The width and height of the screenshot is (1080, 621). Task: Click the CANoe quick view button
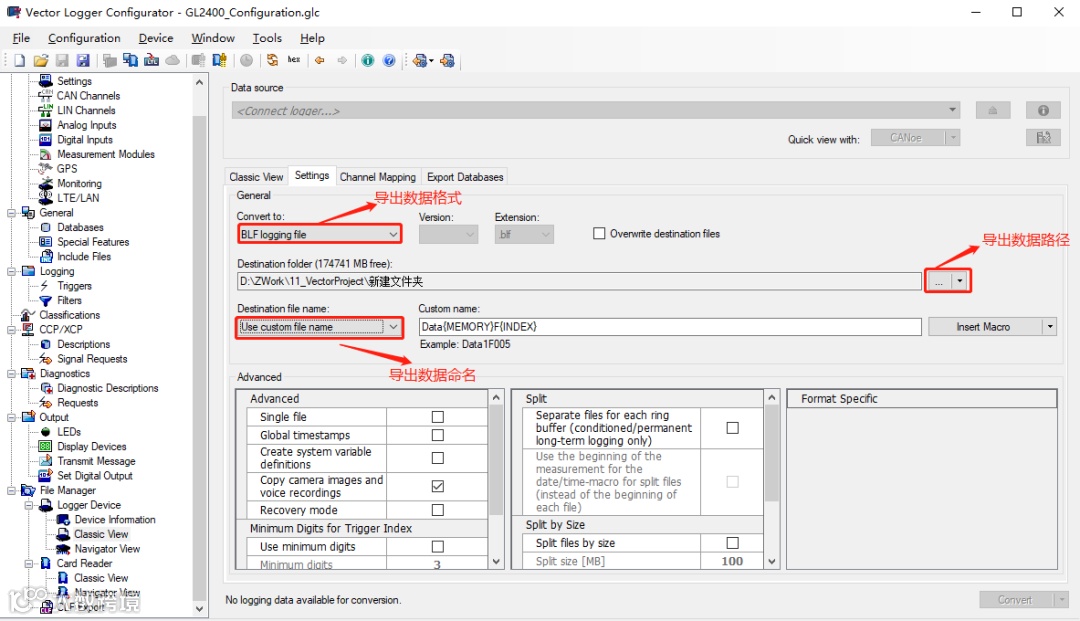pyautogui.click(x=907, y=138)
